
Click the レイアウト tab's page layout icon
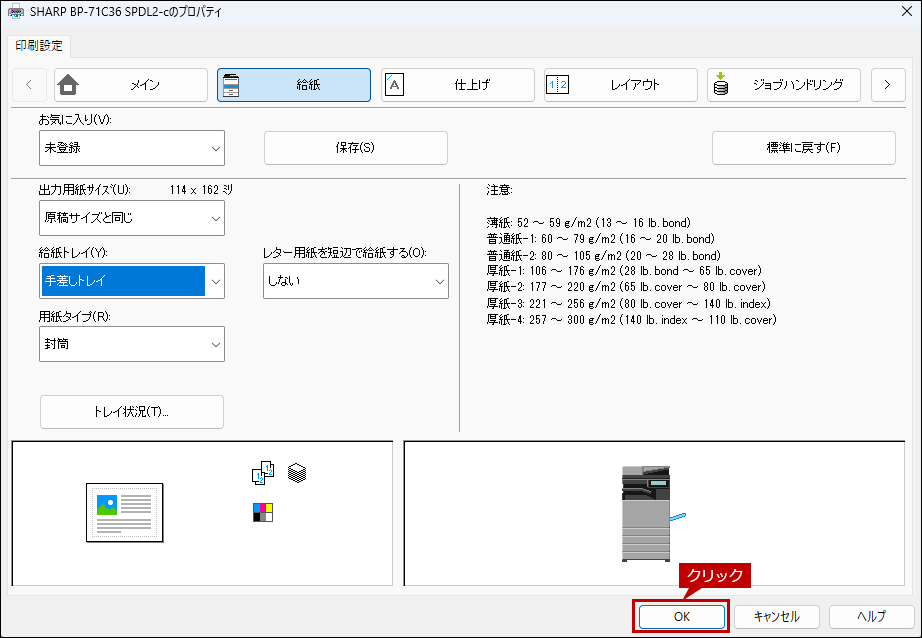557,85
